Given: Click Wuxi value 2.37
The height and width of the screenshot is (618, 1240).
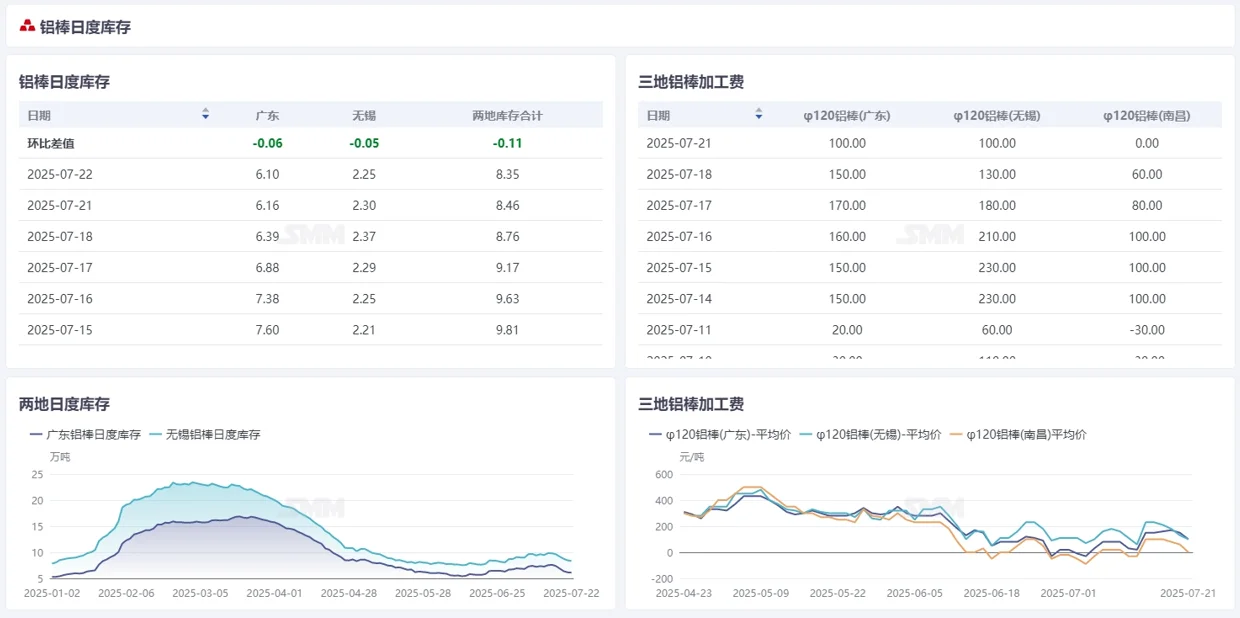Looking at the screenshot, I should point(364,236).
